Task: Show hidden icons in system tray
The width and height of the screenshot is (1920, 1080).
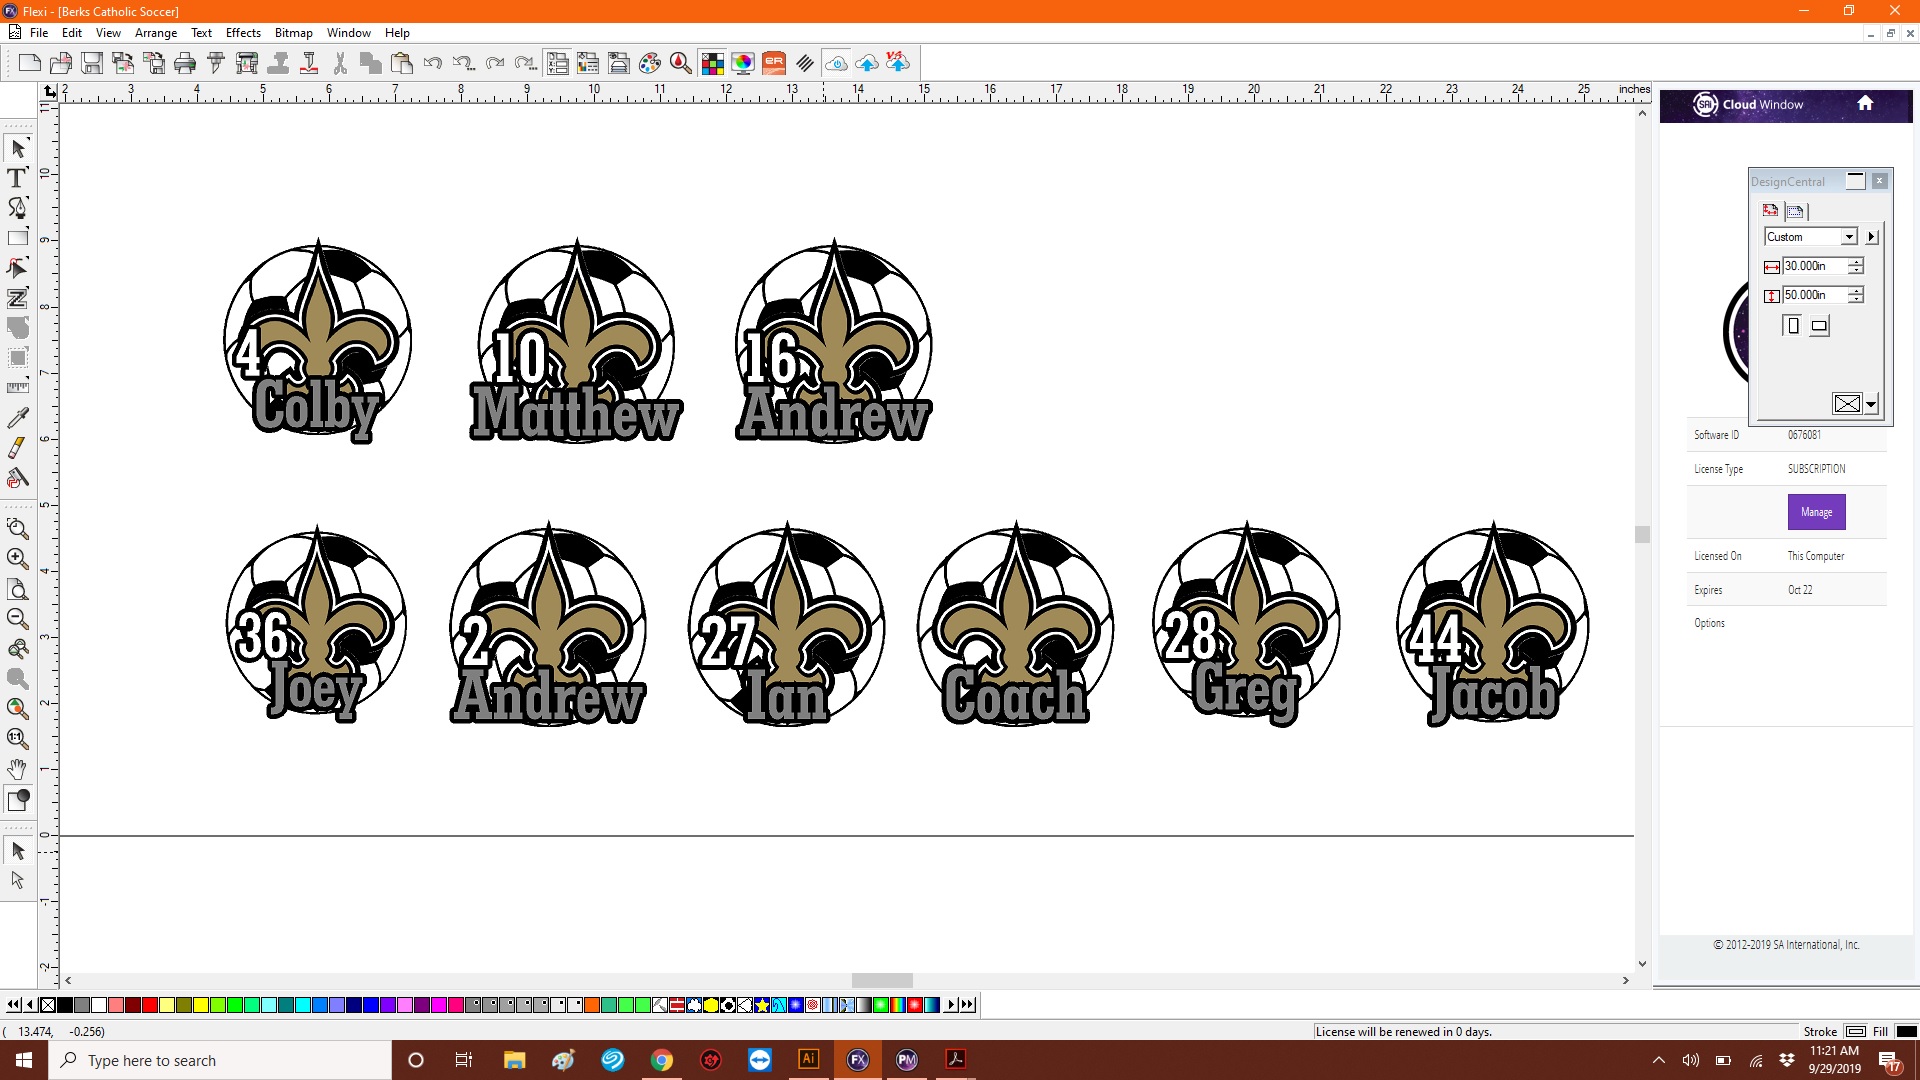Action: [x=1659, y=1060]
